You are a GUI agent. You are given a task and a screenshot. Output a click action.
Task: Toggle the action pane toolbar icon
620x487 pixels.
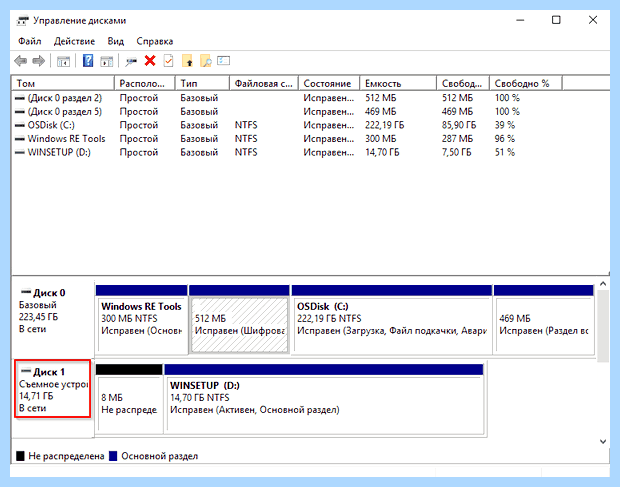[x=106, y=61]
